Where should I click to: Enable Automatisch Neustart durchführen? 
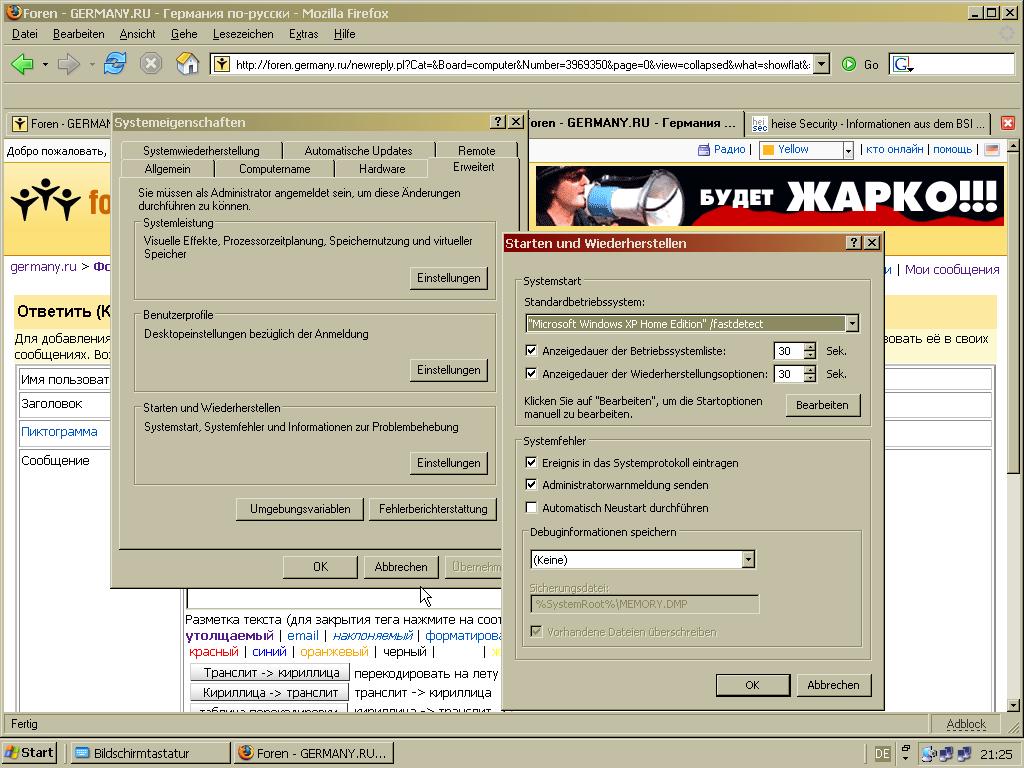[x=532, y=508]
